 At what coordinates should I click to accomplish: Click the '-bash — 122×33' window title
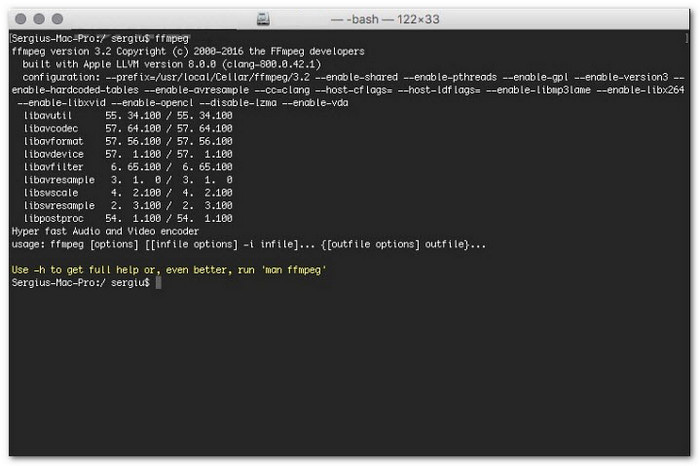pyautogui.click(x=385, y=19)
